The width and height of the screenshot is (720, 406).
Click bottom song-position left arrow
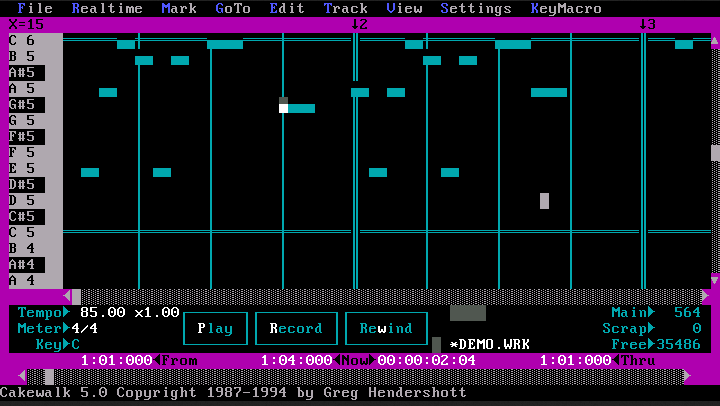coord(22,377)
